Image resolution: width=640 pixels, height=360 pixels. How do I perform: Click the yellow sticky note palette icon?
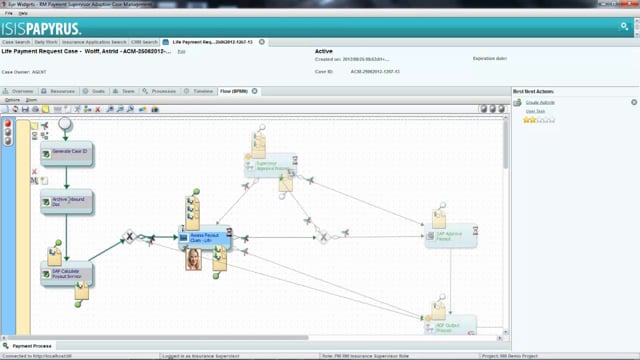34,126
